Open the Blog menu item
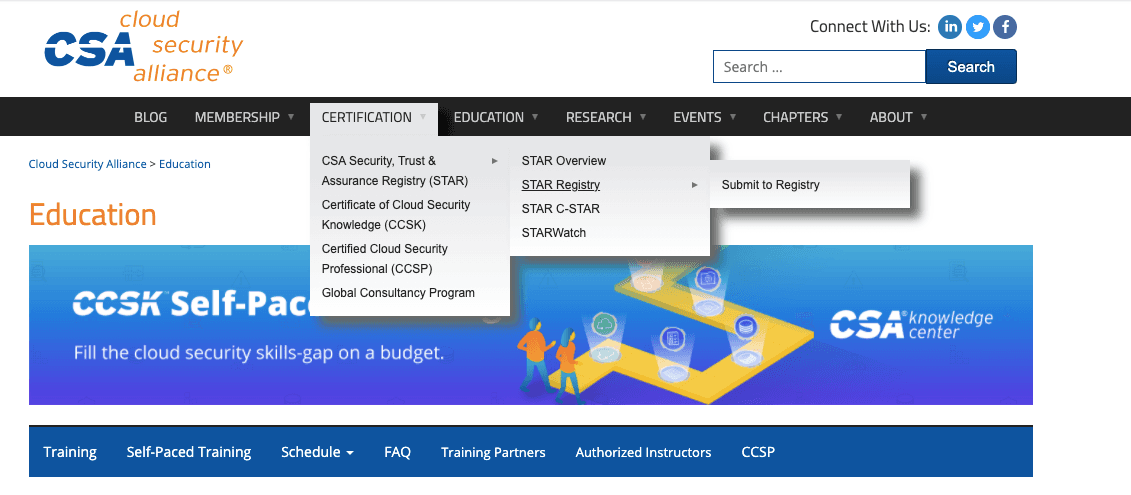This screenshot has height=495, width=1131. [150, 117]
